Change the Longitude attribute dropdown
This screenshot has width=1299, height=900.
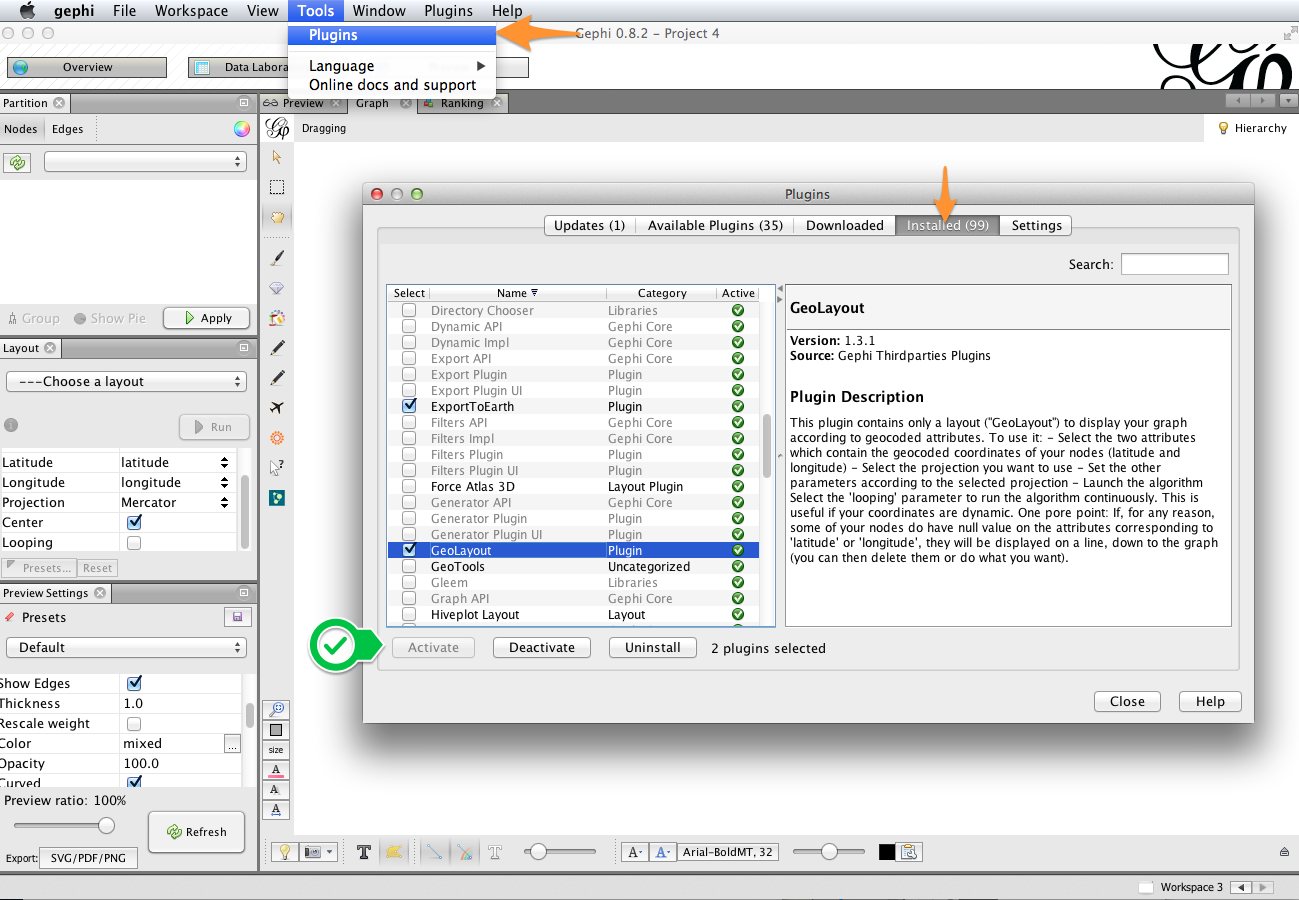(177, 482)
